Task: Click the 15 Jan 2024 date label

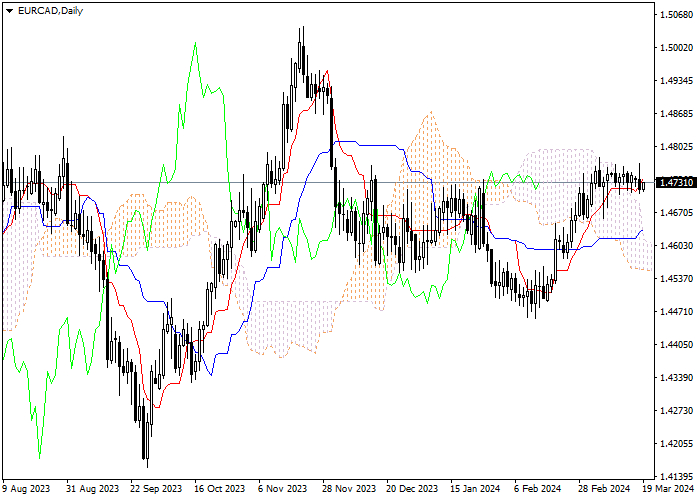Action: tap(475, 488)
